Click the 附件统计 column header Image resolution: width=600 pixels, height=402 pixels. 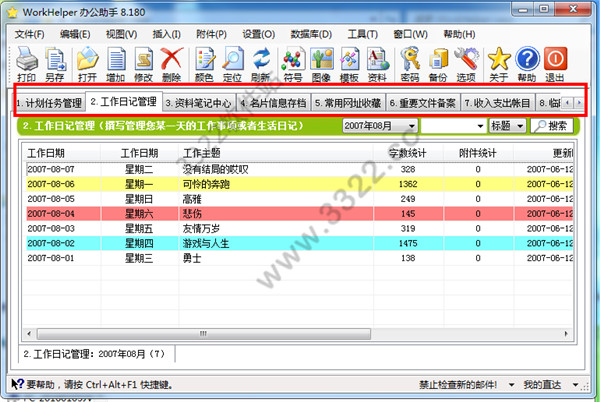(478, 153)
